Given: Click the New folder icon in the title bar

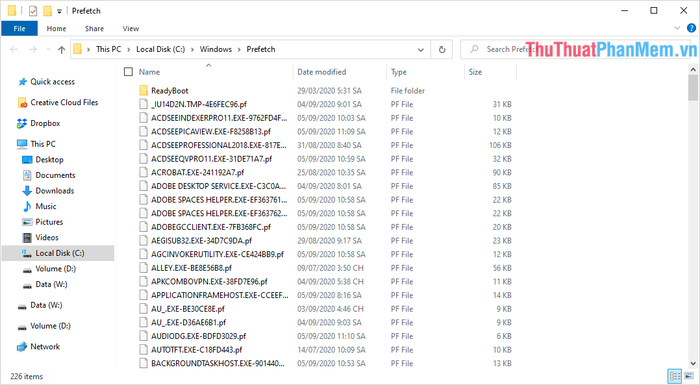Looking at the screenshot, I should click(47, 11).
